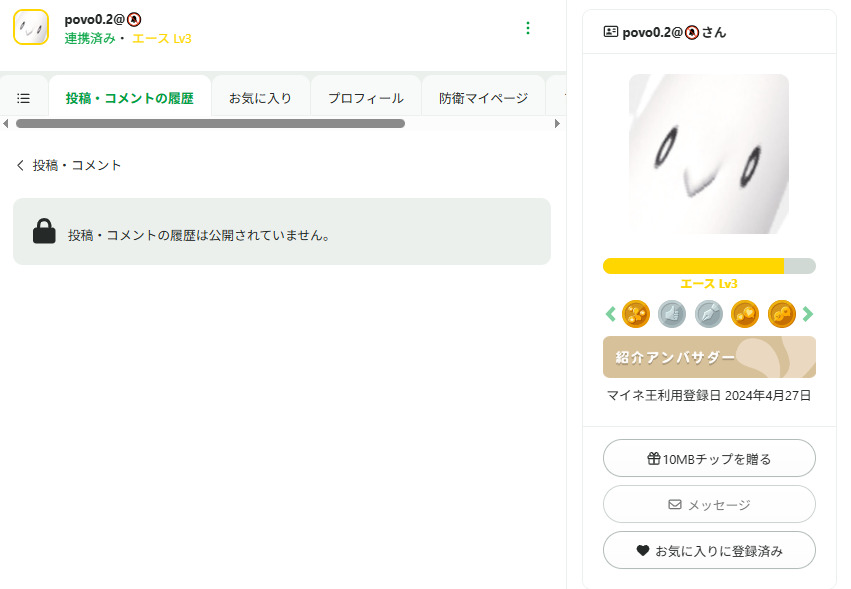The height and width of the screenshot is (589, 851).
Task: Show previous badges with left green chevron
Action: (610, 314)
